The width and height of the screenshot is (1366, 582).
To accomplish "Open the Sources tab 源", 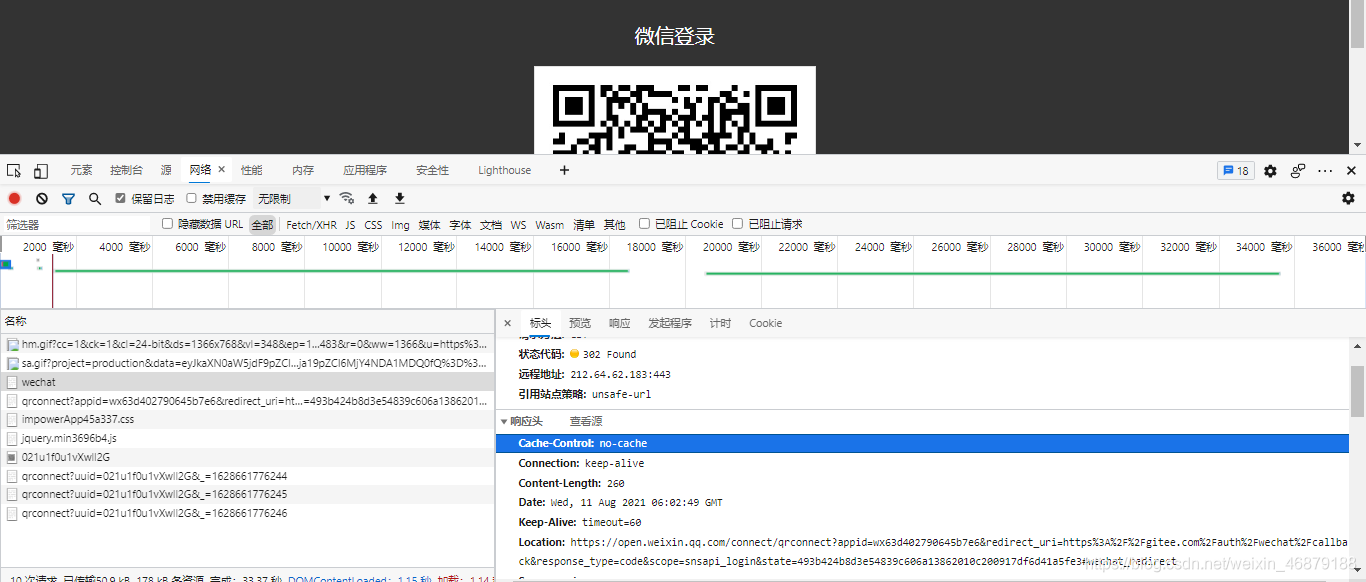I will pos(166,170).
